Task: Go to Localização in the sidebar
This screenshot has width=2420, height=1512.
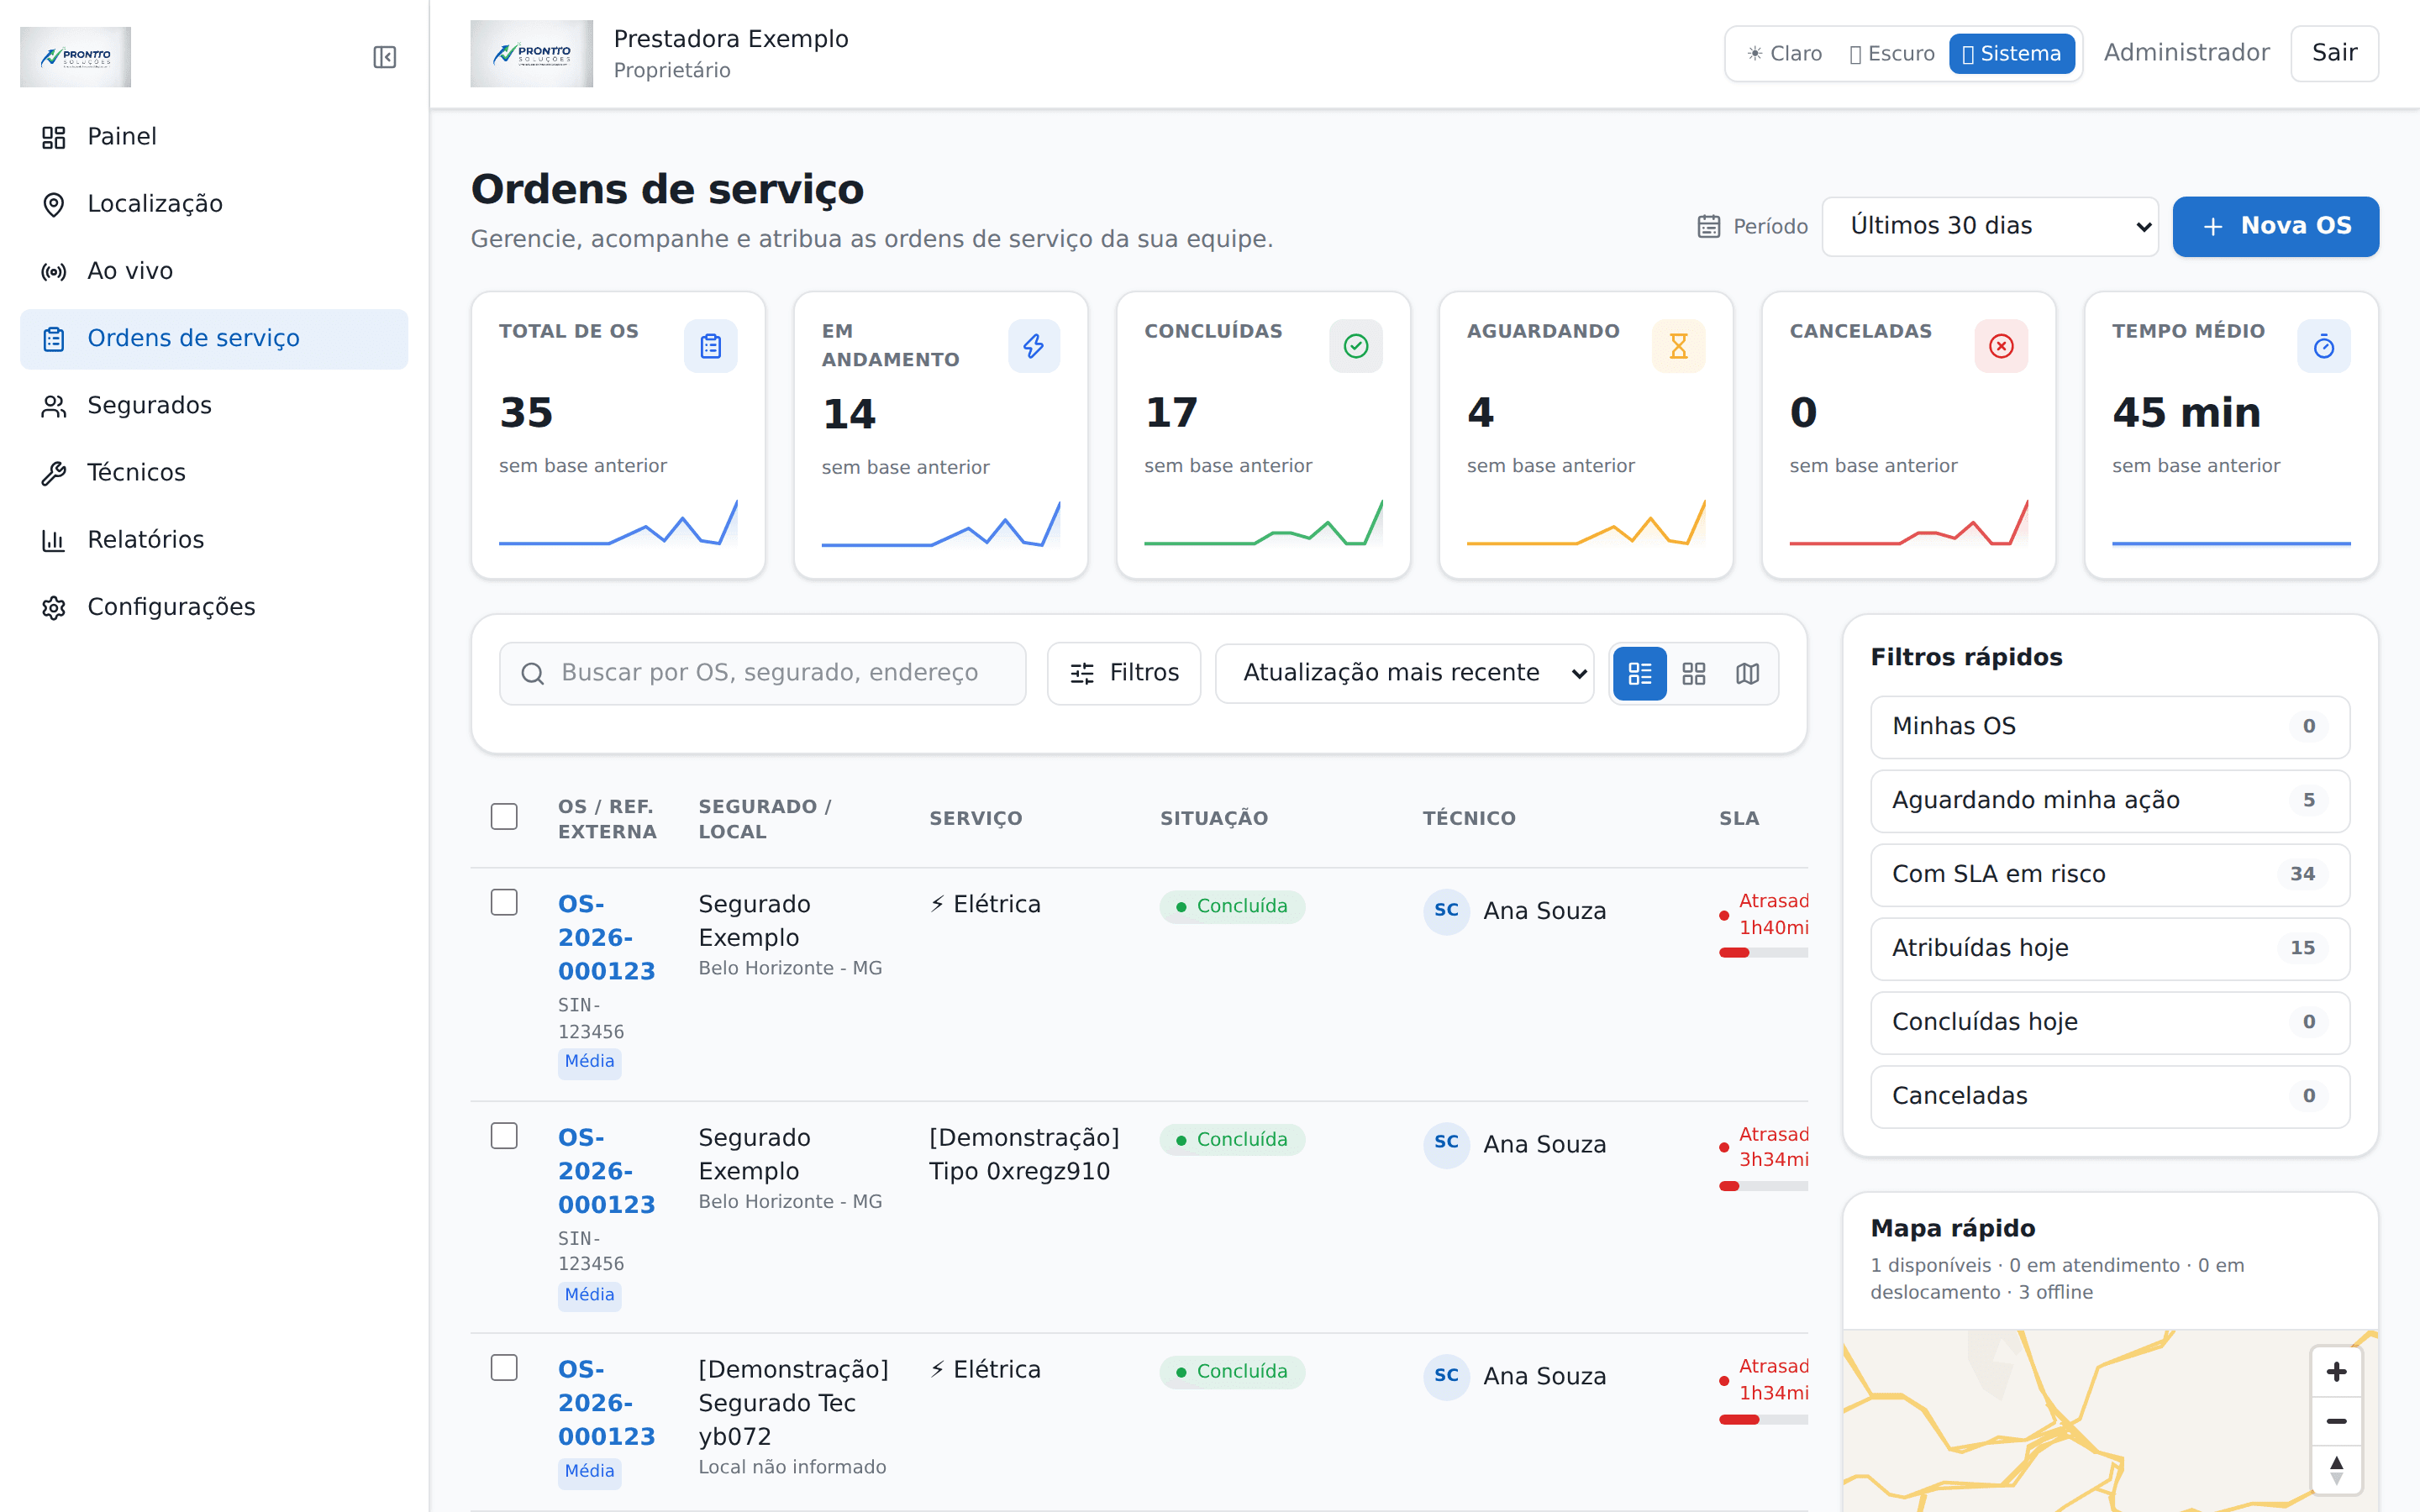Action: click(x=214, y=204)
